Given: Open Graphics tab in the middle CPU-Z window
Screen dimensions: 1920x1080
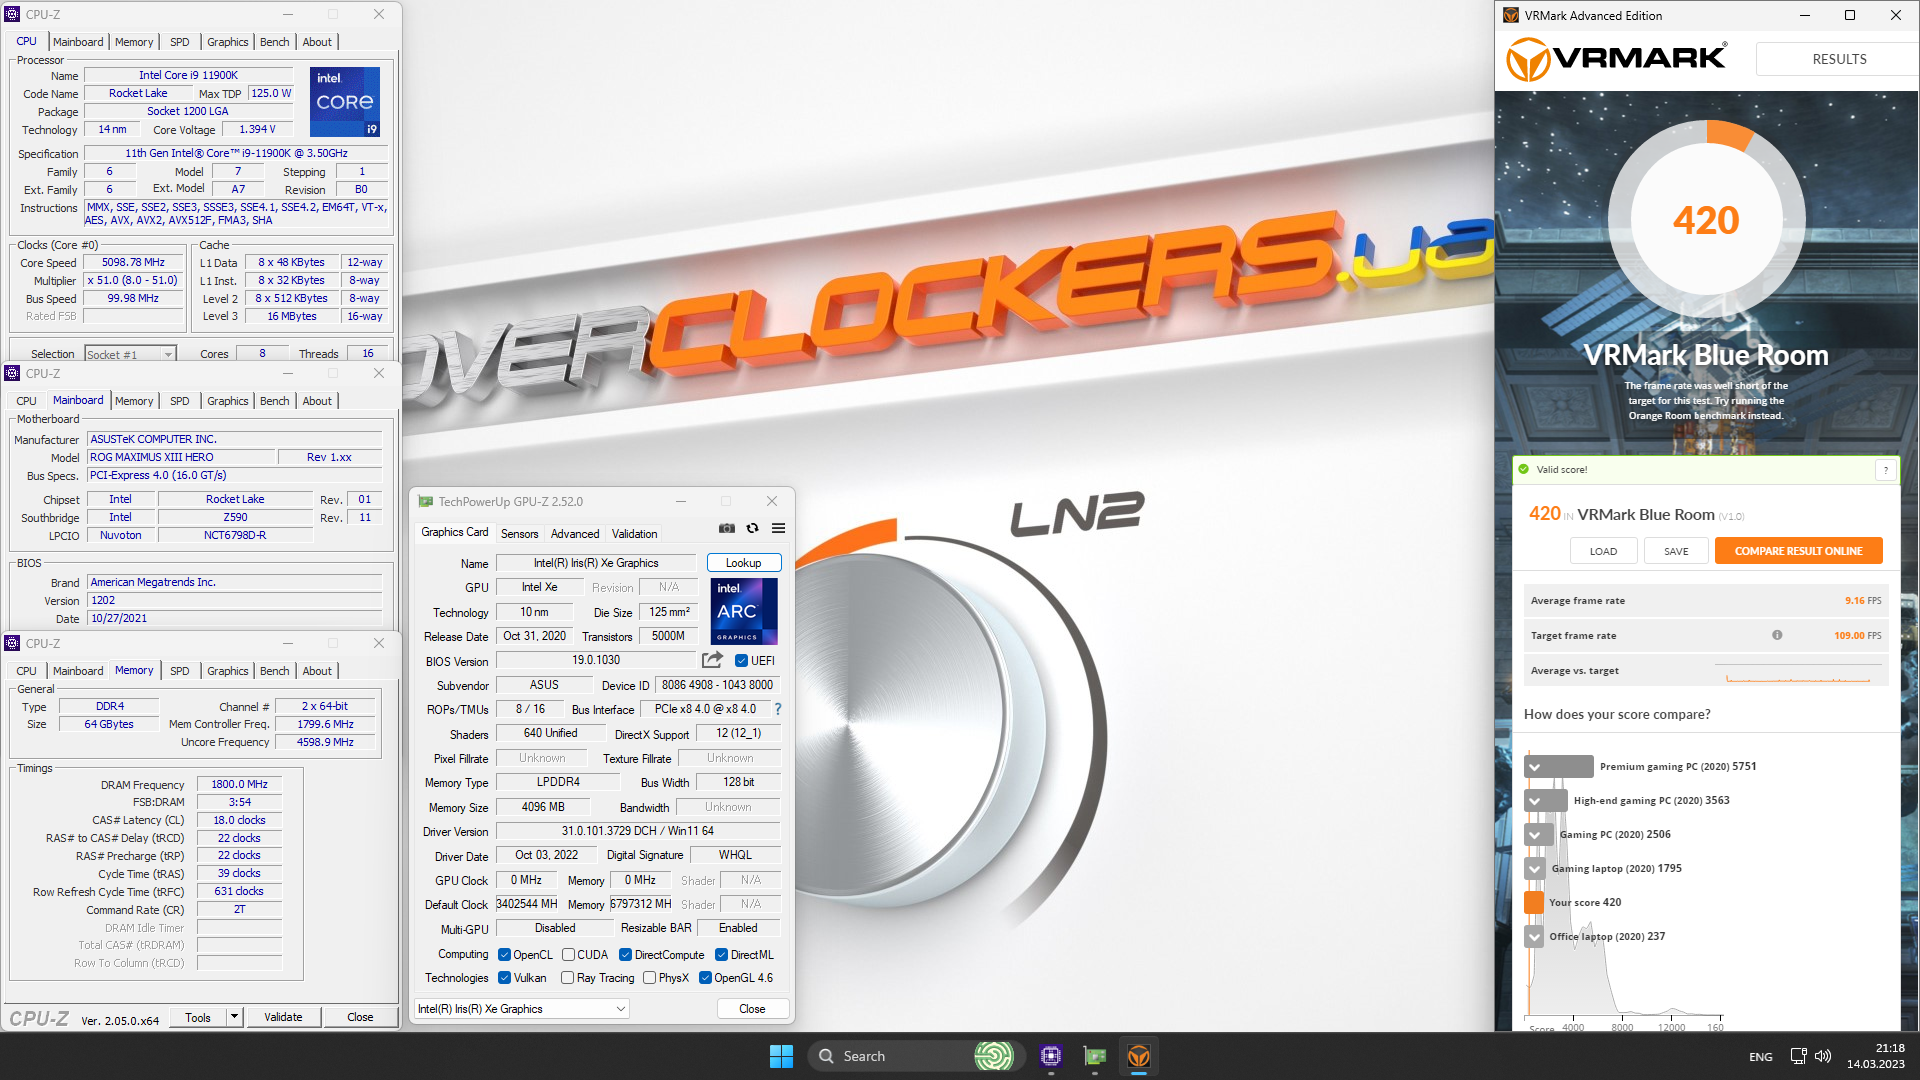Looking at the screenshot, I should pyautogui.click(x=228, y=401).
